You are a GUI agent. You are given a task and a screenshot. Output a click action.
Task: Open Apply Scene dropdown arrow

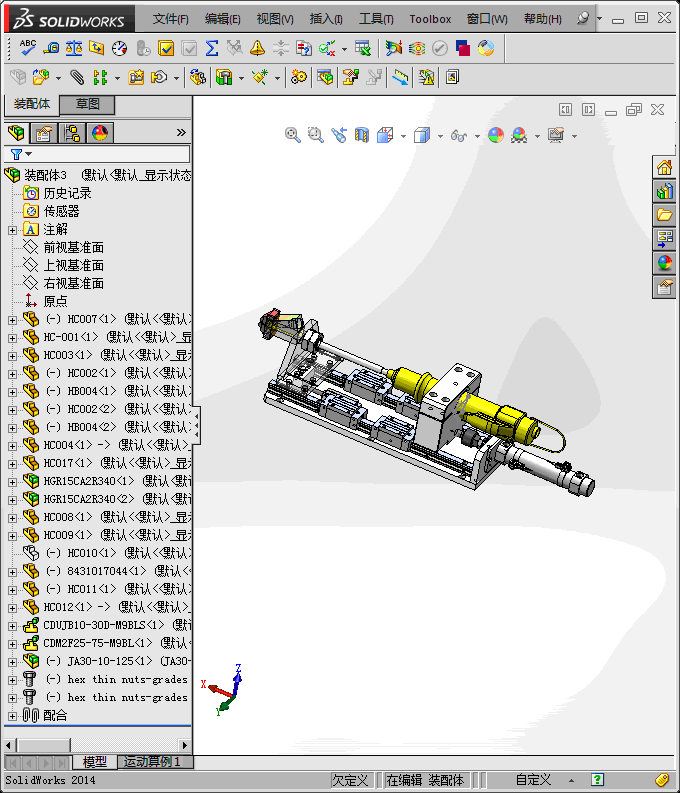537,136
